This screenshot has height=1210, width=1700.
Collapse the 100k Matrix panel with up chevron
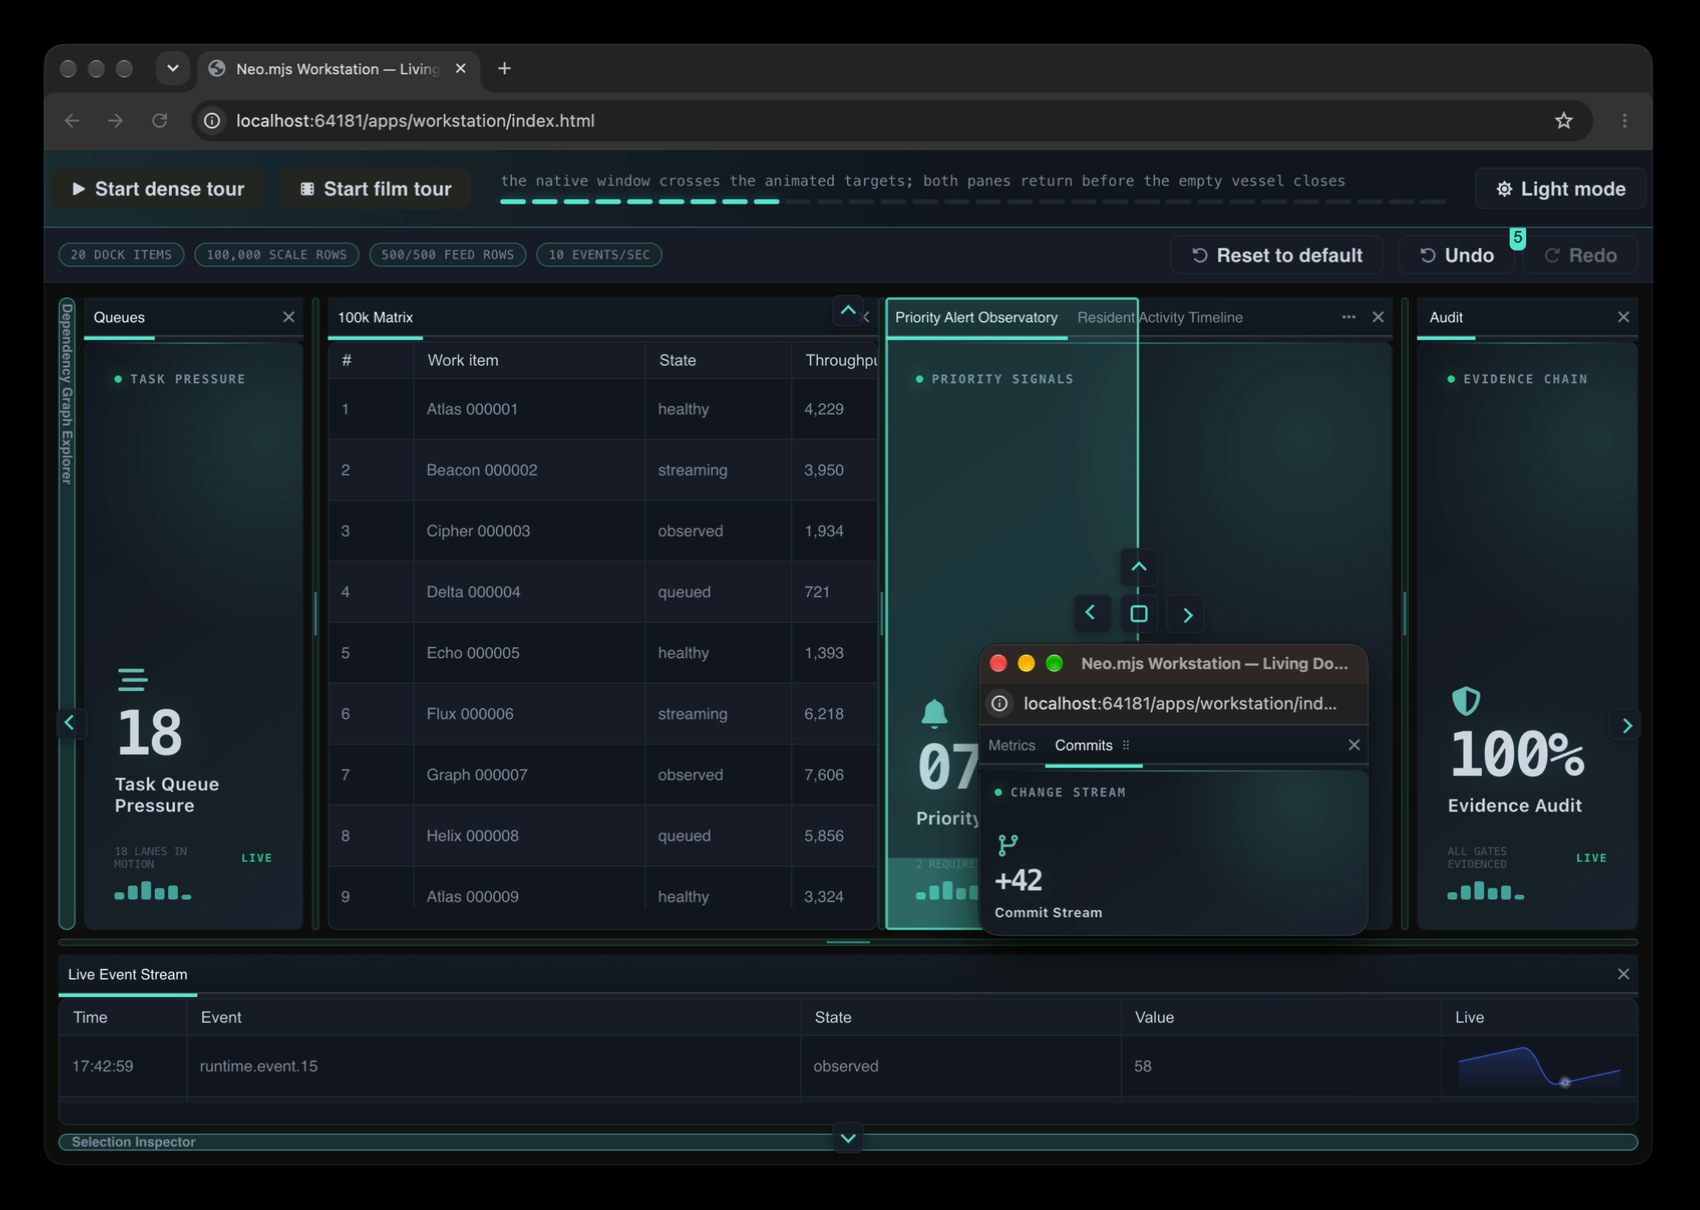[x=848, y=310]
